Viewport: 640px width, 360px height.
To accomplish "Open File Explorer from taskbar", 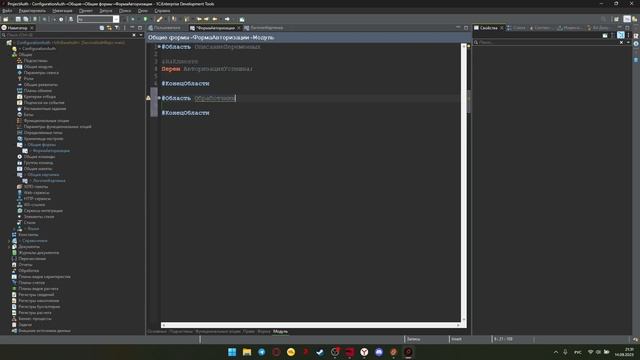I will click(x=247, y=352).
